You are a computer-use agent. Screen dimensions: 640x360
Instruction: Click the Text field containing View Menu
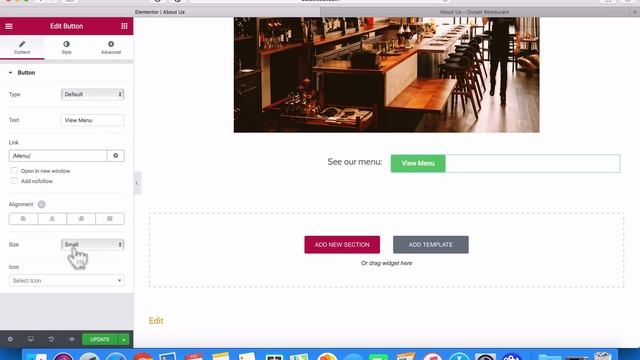point(92,120)
